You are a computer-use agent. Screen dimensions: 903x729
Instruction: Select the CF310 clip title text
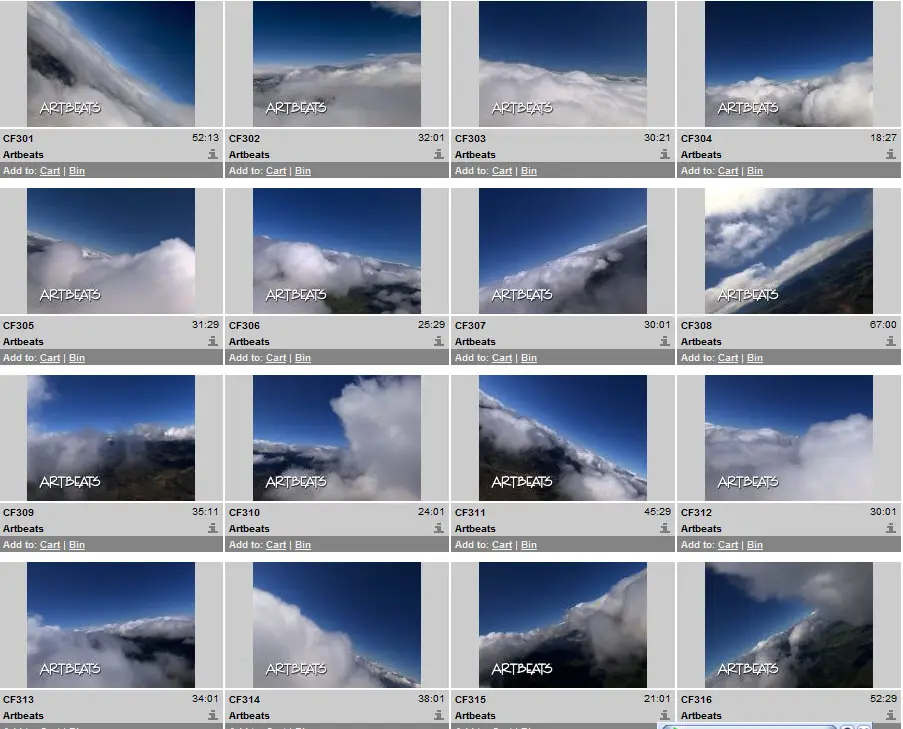[x=244, y=512]
